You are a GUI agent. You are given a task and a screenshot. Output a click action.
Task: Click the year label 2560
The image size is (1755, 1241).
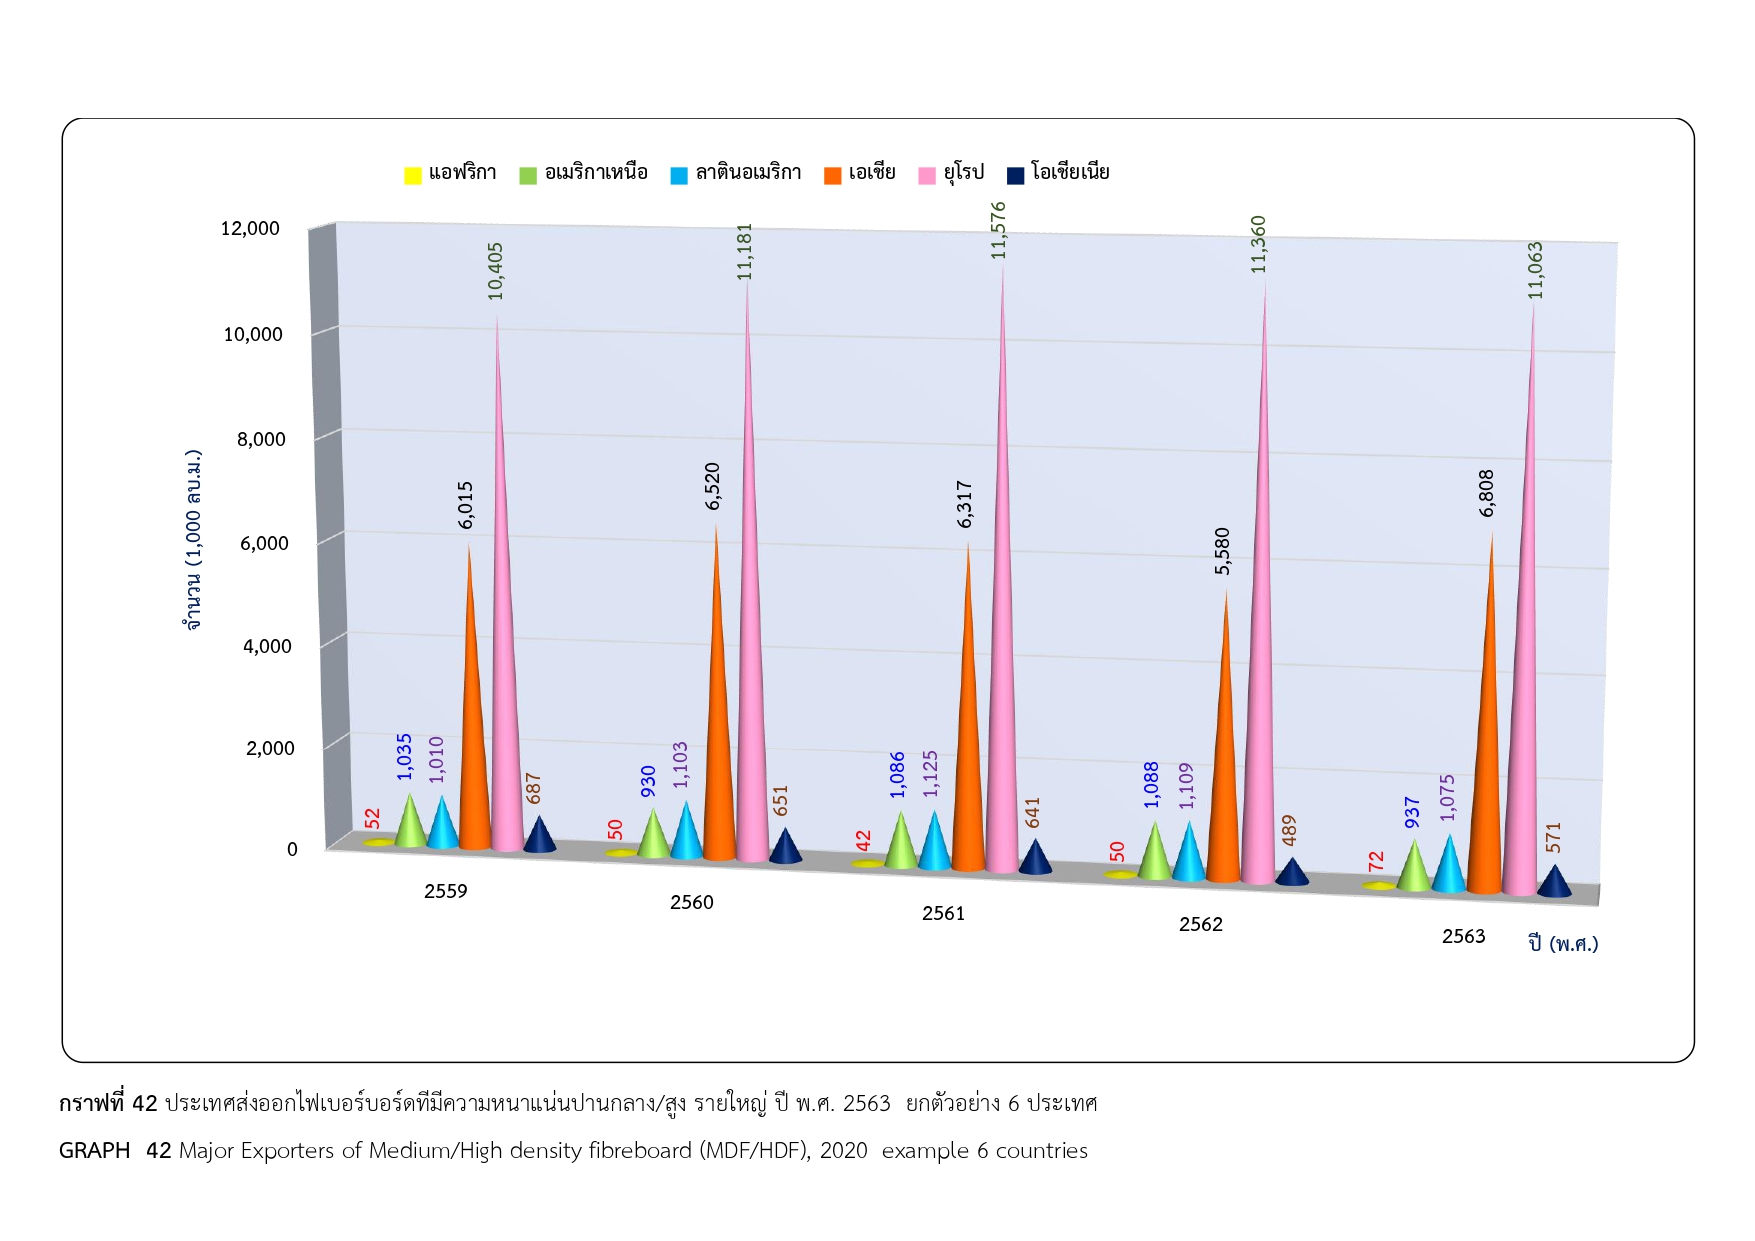click(x=692, y=903)
